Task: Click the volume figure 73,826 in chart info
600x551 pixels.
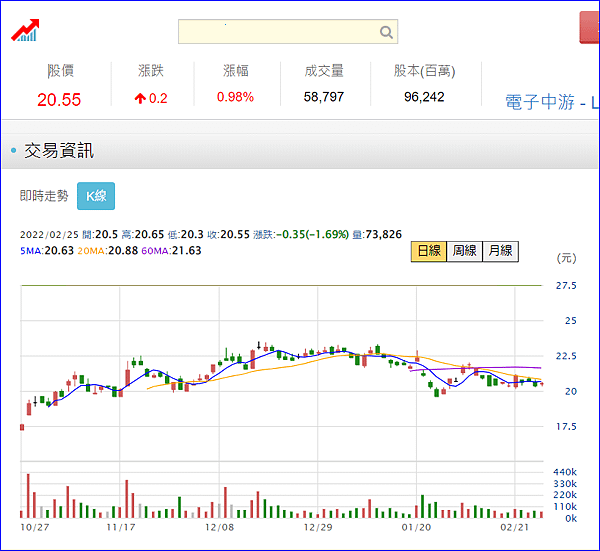Action: [x=383, y=235]
